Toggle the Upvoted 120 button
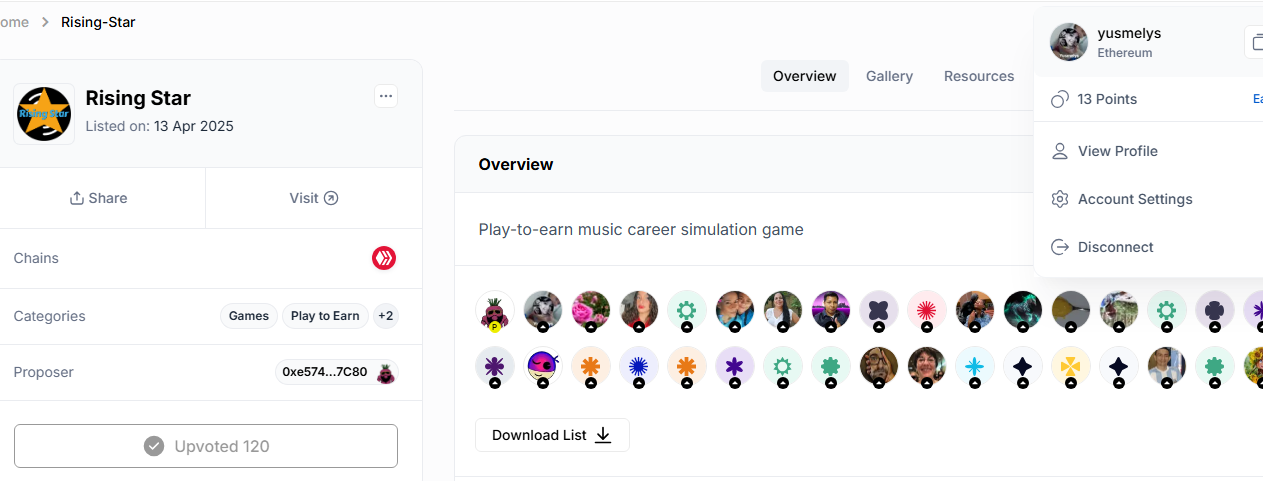This screenshot has width=1263, height=481. [206, 446]
